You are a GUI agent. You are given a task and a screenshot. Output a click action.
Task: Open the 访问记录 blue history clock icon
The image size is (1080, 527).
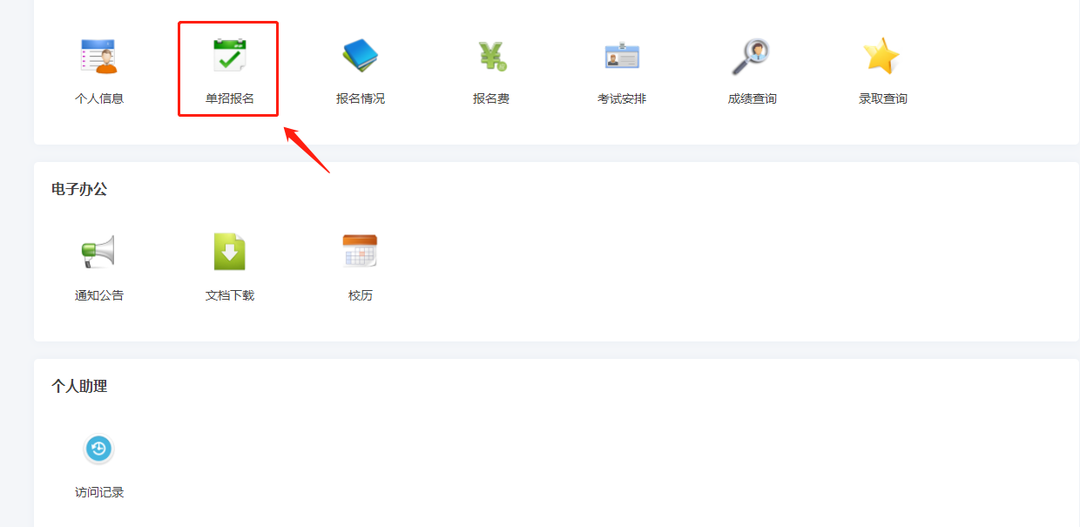[99, 449]
